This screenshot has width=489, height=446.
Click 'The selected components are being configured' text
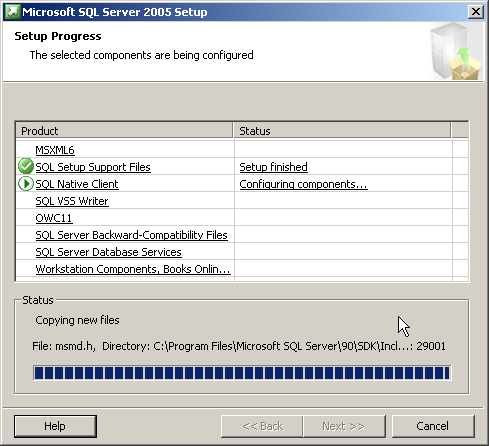(x=142, y=55)
